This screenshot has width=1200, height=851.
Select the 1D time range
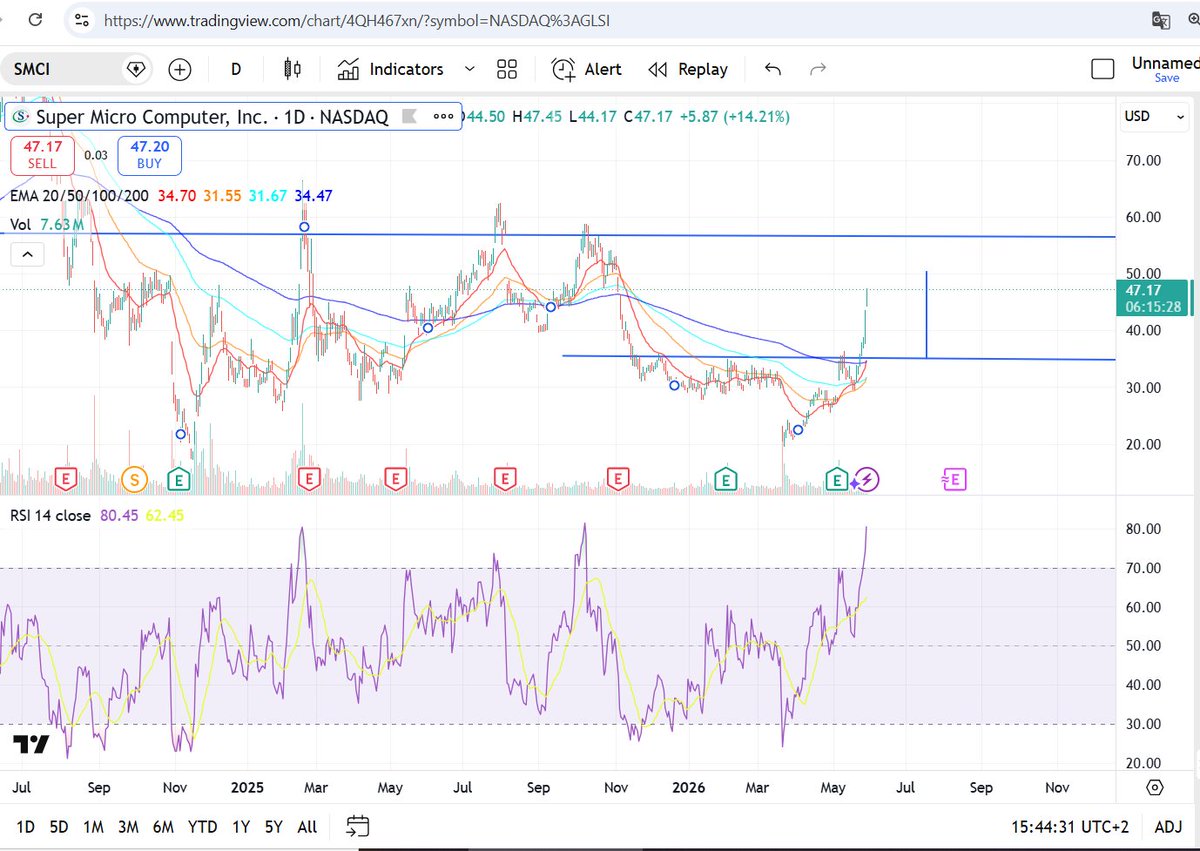pos(26,827)
